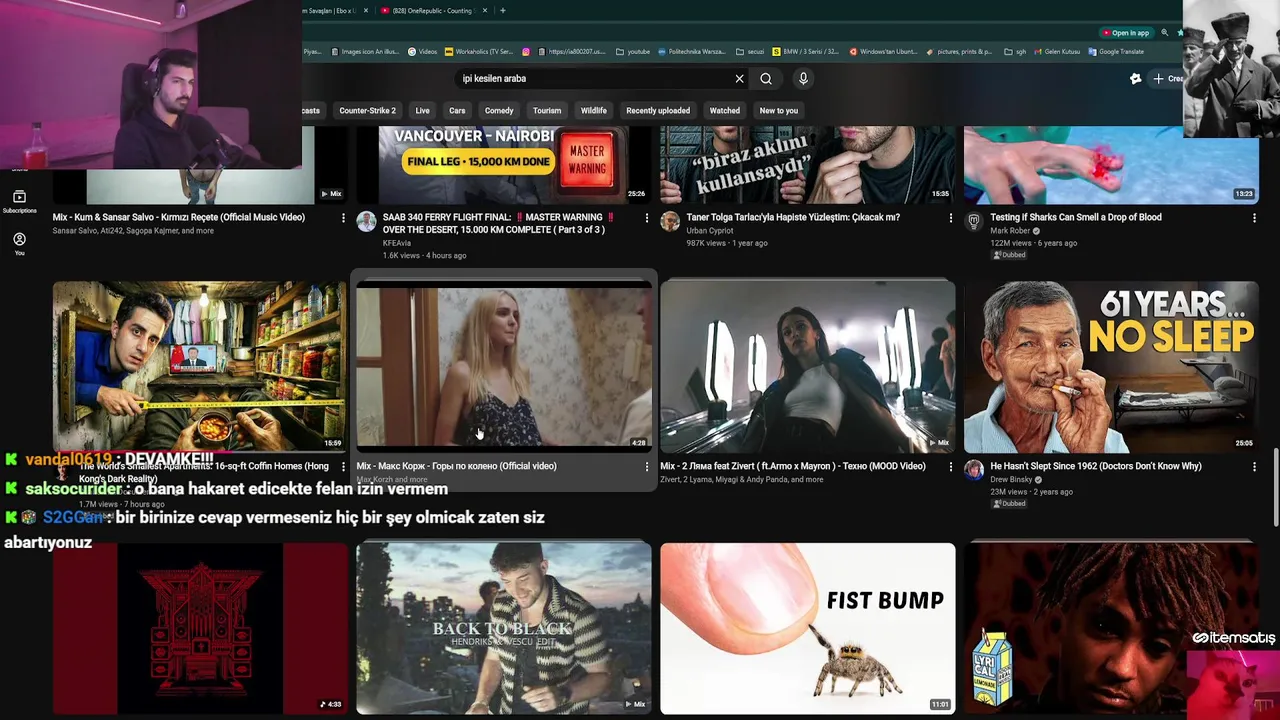Select the Tourism filter chip
Viewport: 1280px width, 720px height.
click(547, 111)
